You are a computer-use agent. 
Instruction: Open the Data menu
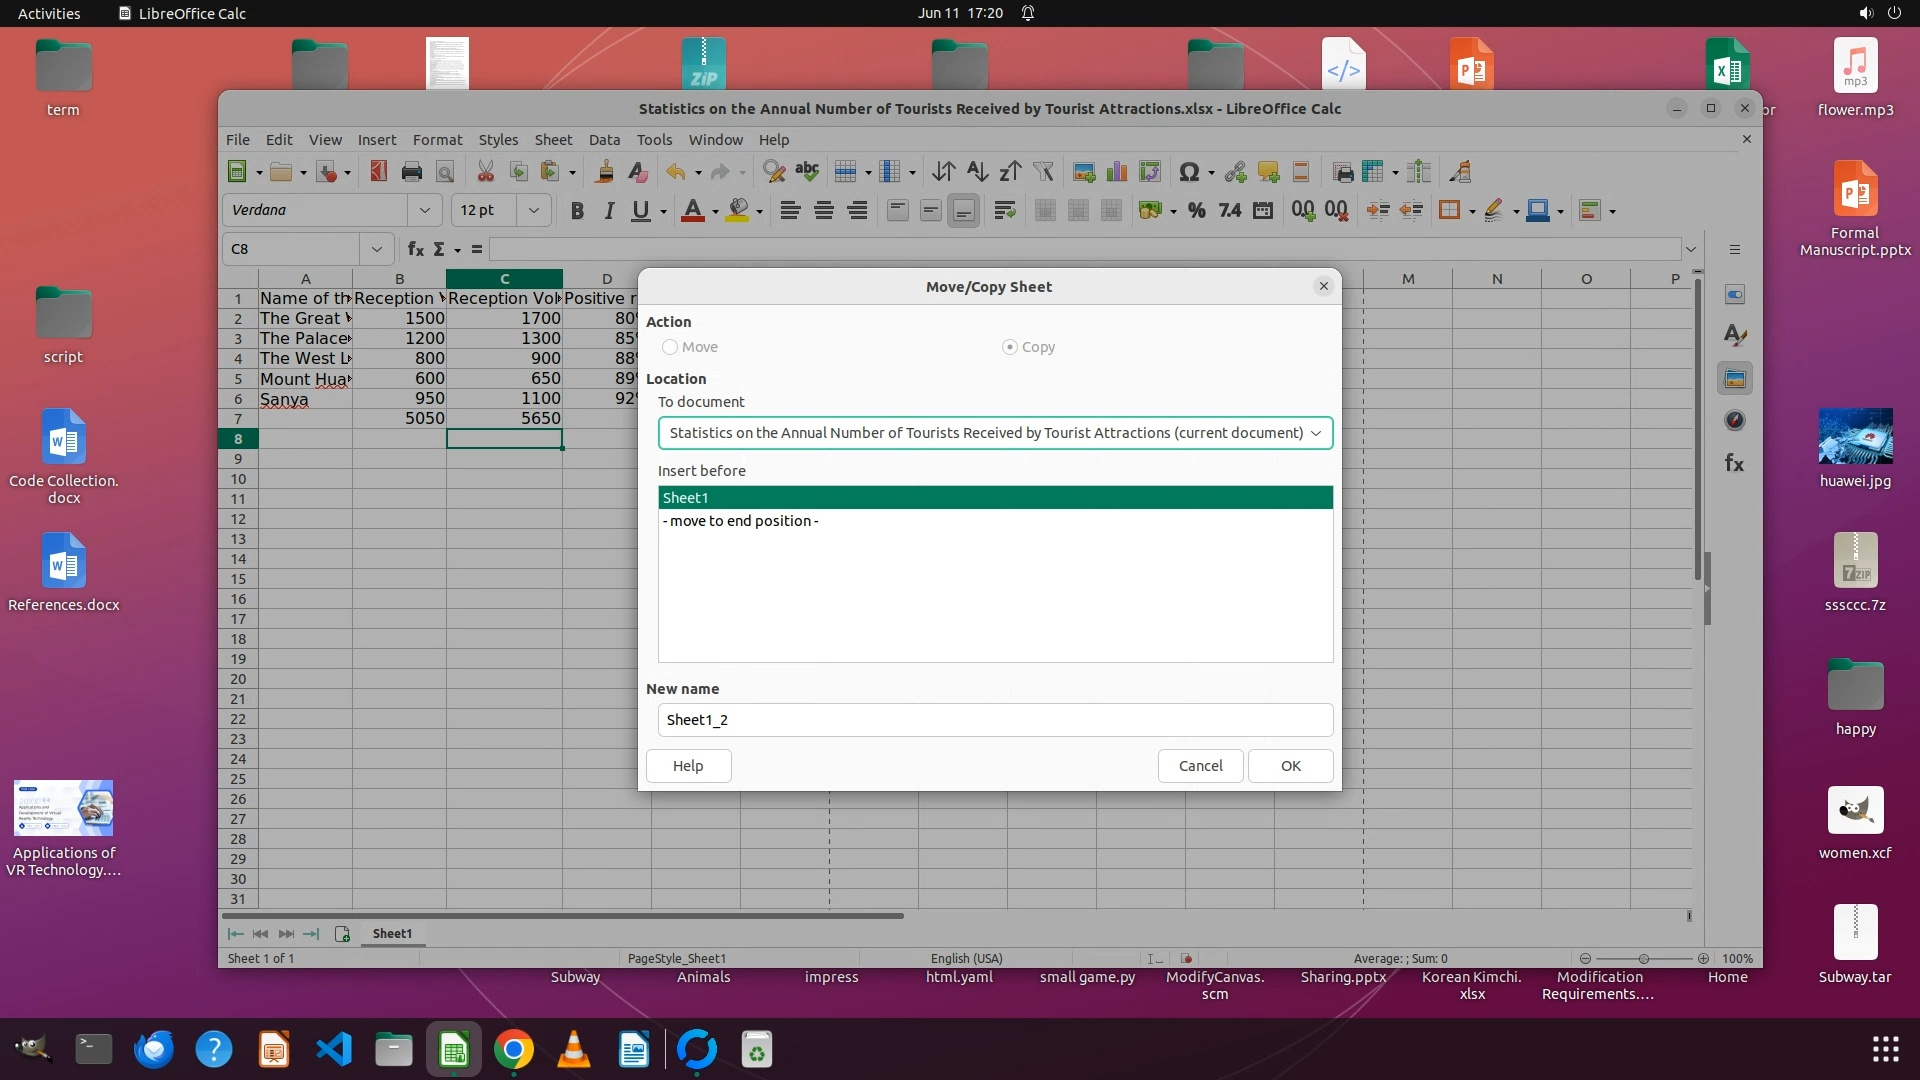pos(603,140)
